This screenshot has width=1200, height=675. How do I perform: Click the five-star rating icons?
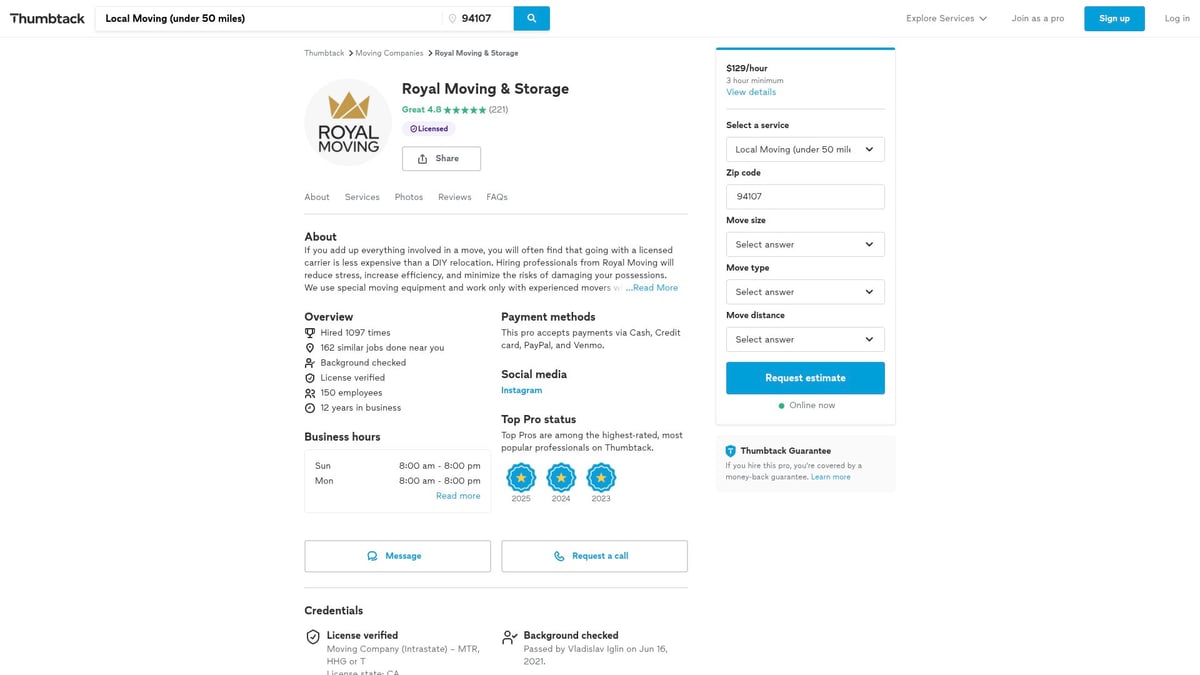465,110
